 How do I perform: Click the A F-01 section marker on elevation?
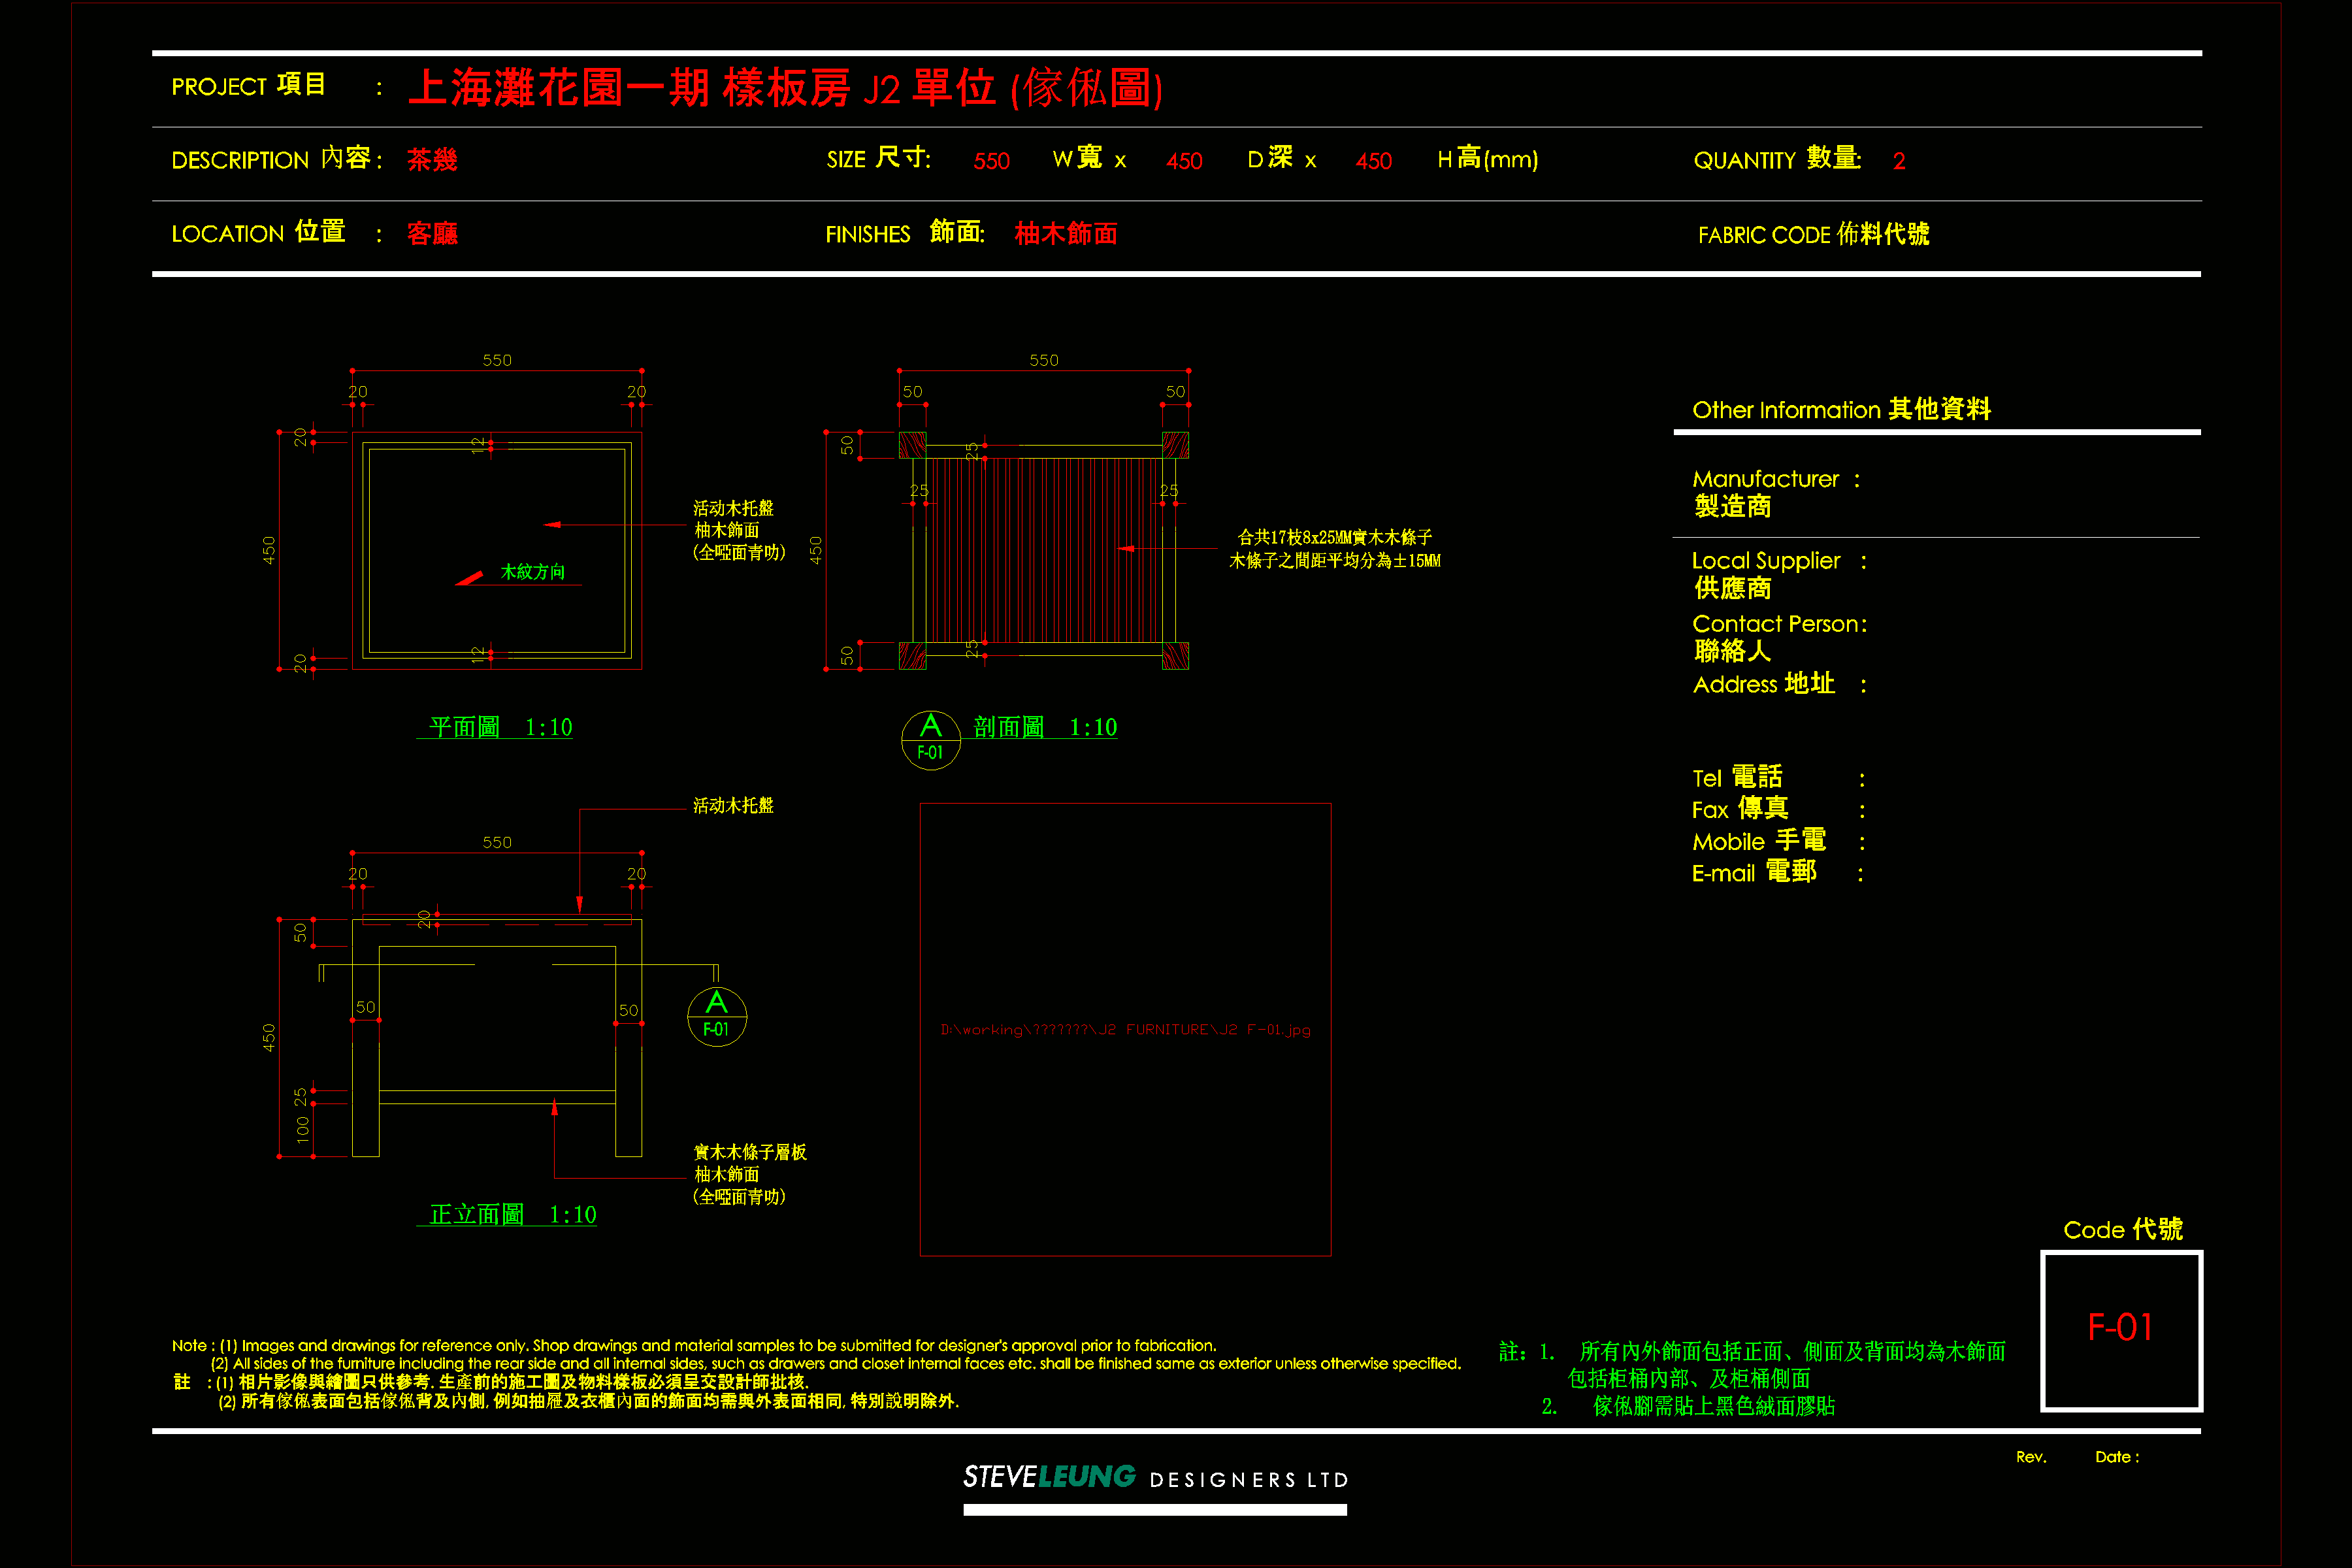(x=716, y=1016)
